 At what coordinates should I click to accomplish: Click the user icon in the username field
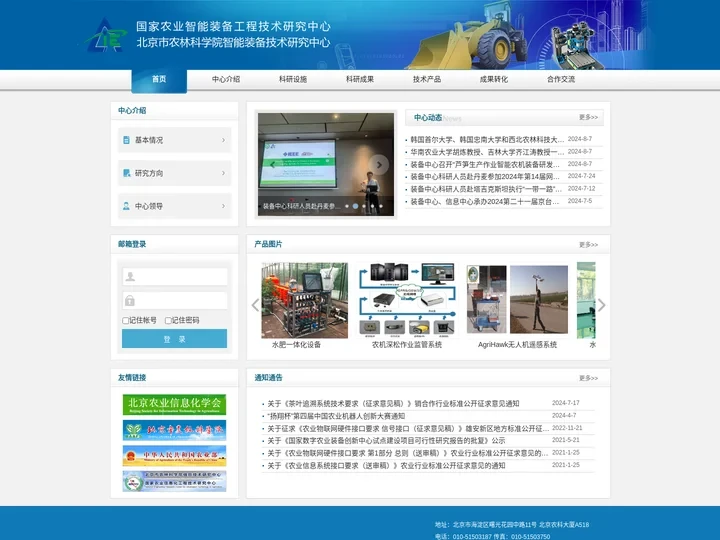[x=130, y=276]
